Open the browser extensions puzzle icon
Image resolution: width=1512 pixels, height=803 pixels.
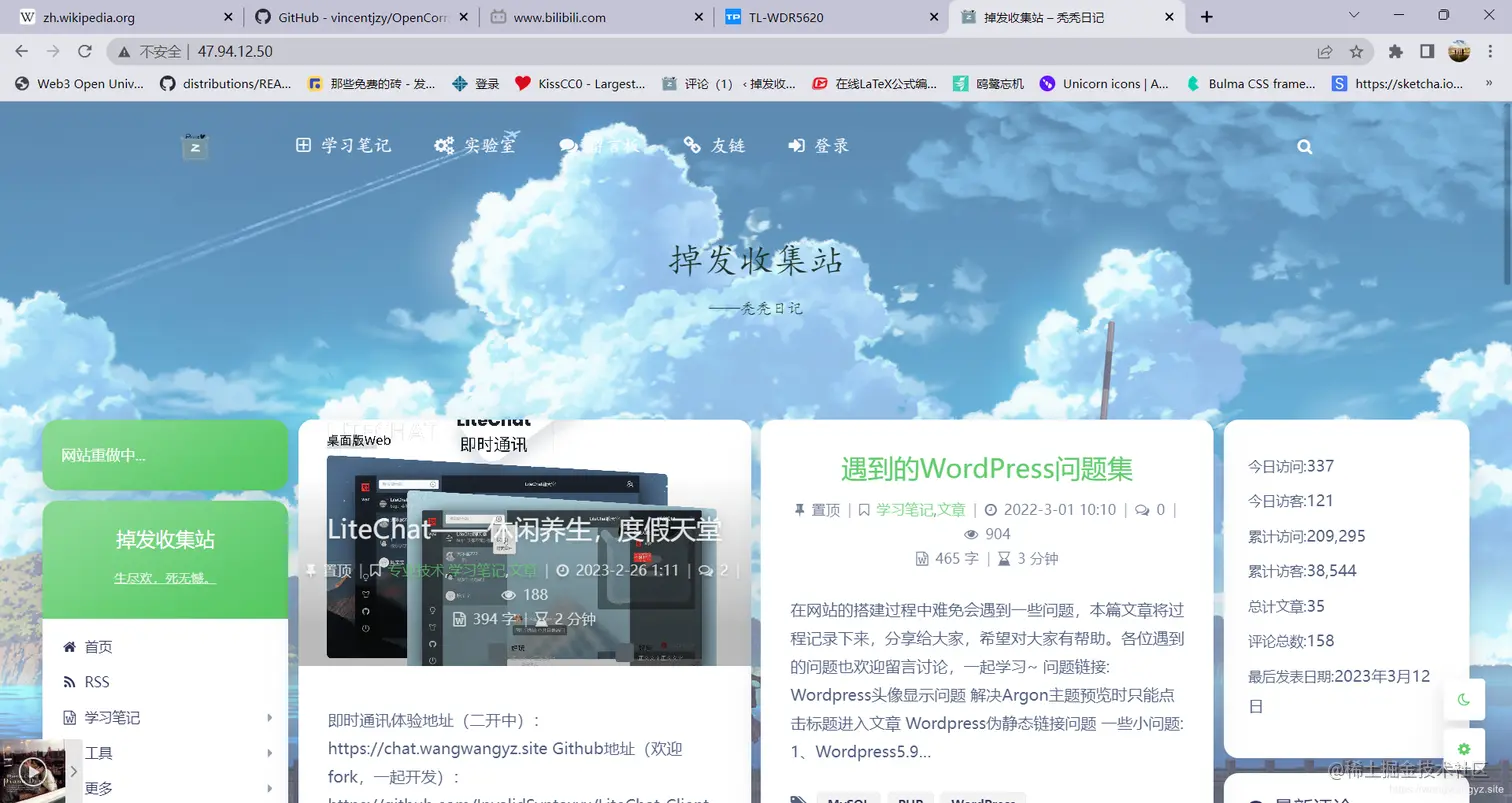click(x=1396, y=51)
